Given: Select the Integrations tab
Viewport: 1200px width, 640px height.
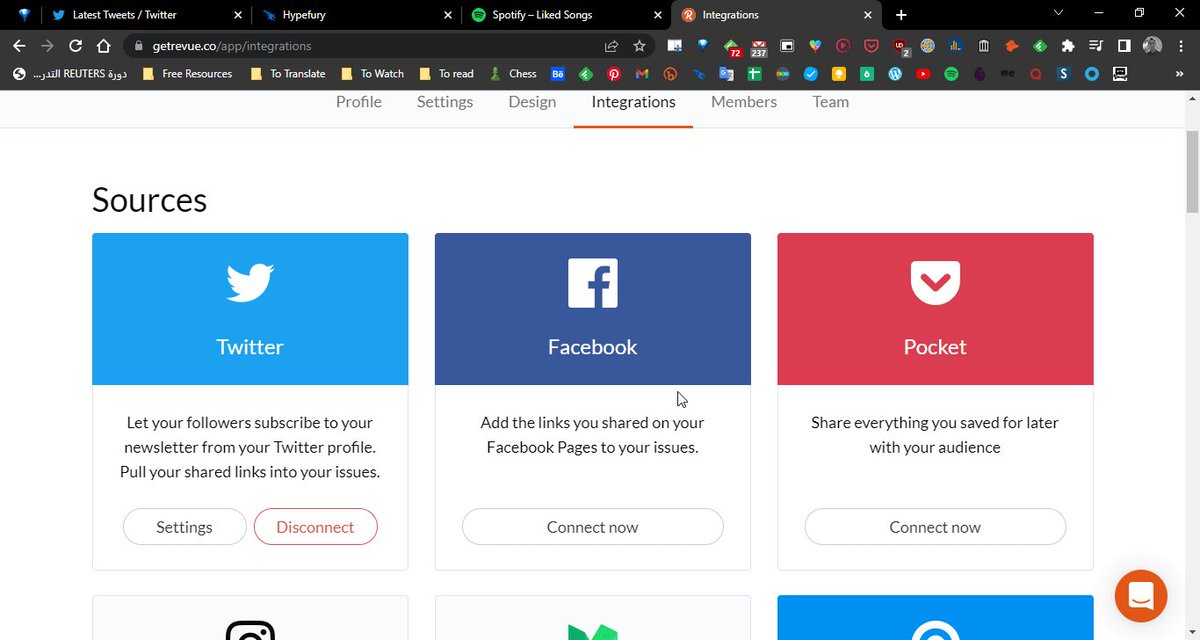Looking at the screenshot, I should pyautogui.click(x=633, y=102).
